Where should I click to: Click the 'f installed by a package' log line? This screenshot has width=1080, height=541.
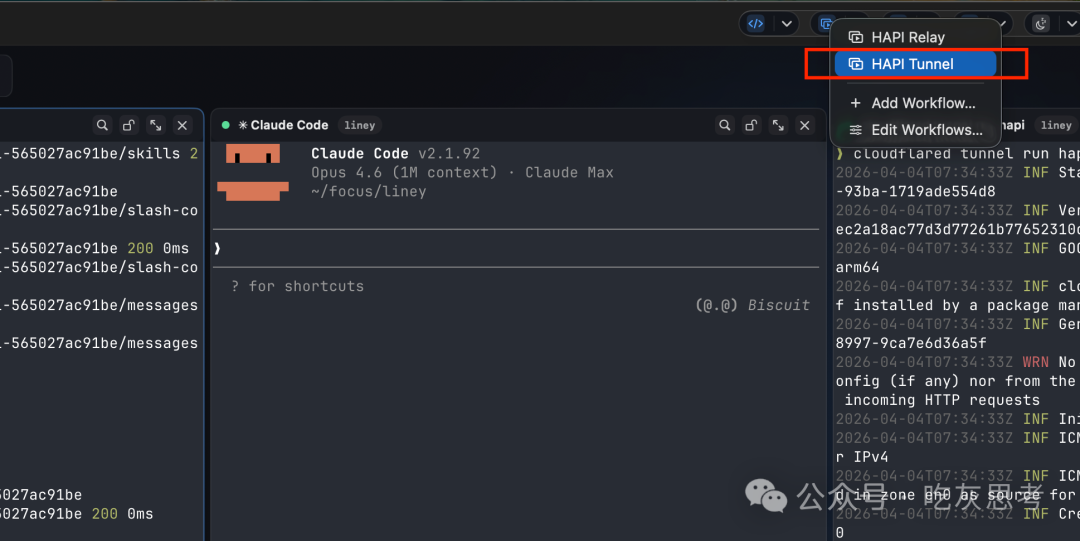tap(958, 305)
